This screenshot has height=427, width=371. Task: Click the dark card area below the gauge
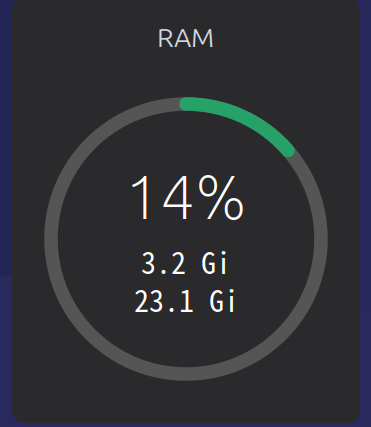click(x=186, y=402)
